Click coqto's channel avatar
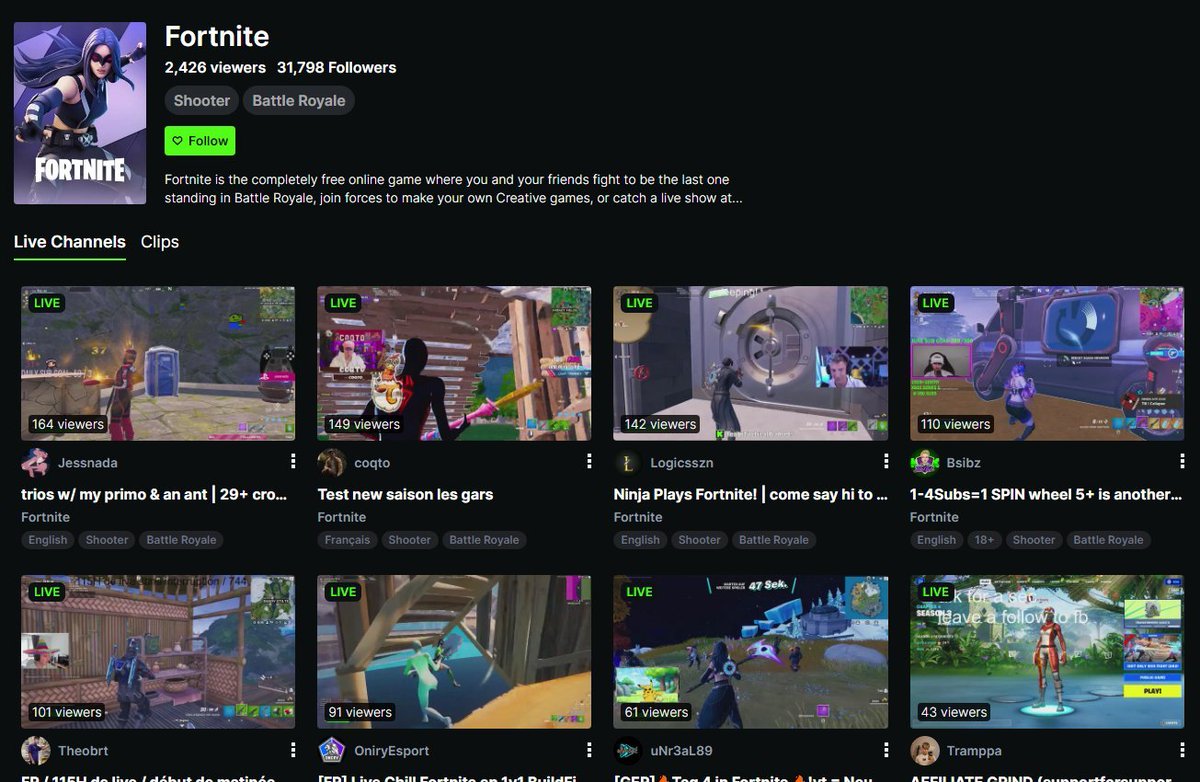This screenshot has width=1200, height=782. [x=332, y=463]
